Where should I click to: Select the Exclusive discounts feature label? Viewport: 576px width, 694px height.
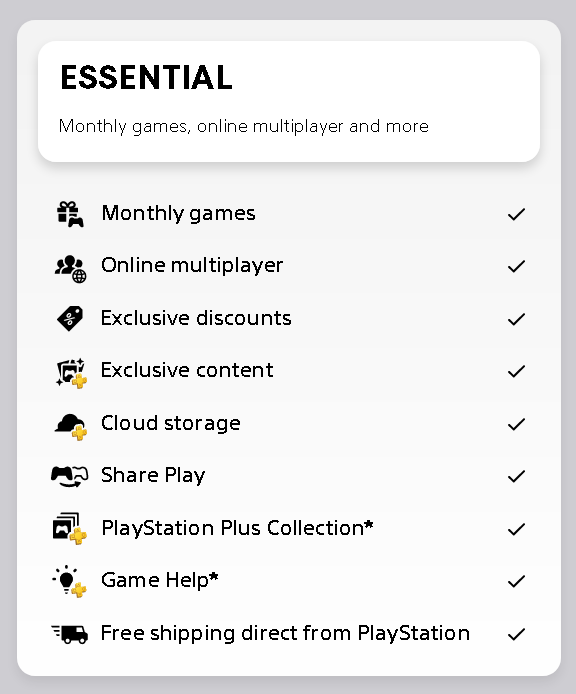coord(196,318)
